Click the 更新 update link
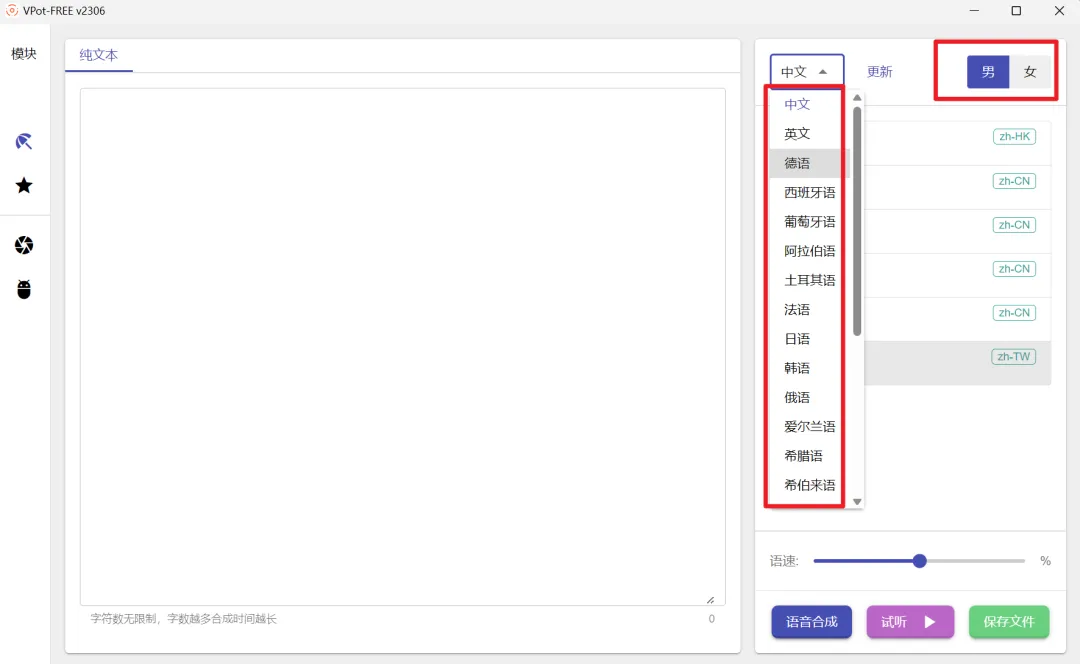This screenshot has width=1080, height=664. (880, 72)
